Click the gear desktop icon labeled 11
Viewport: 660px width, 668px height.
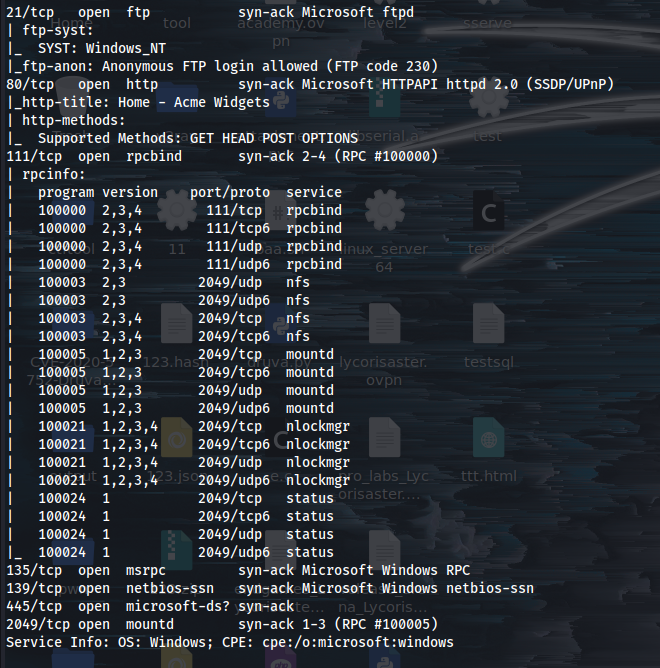click(x=176, y=210)
